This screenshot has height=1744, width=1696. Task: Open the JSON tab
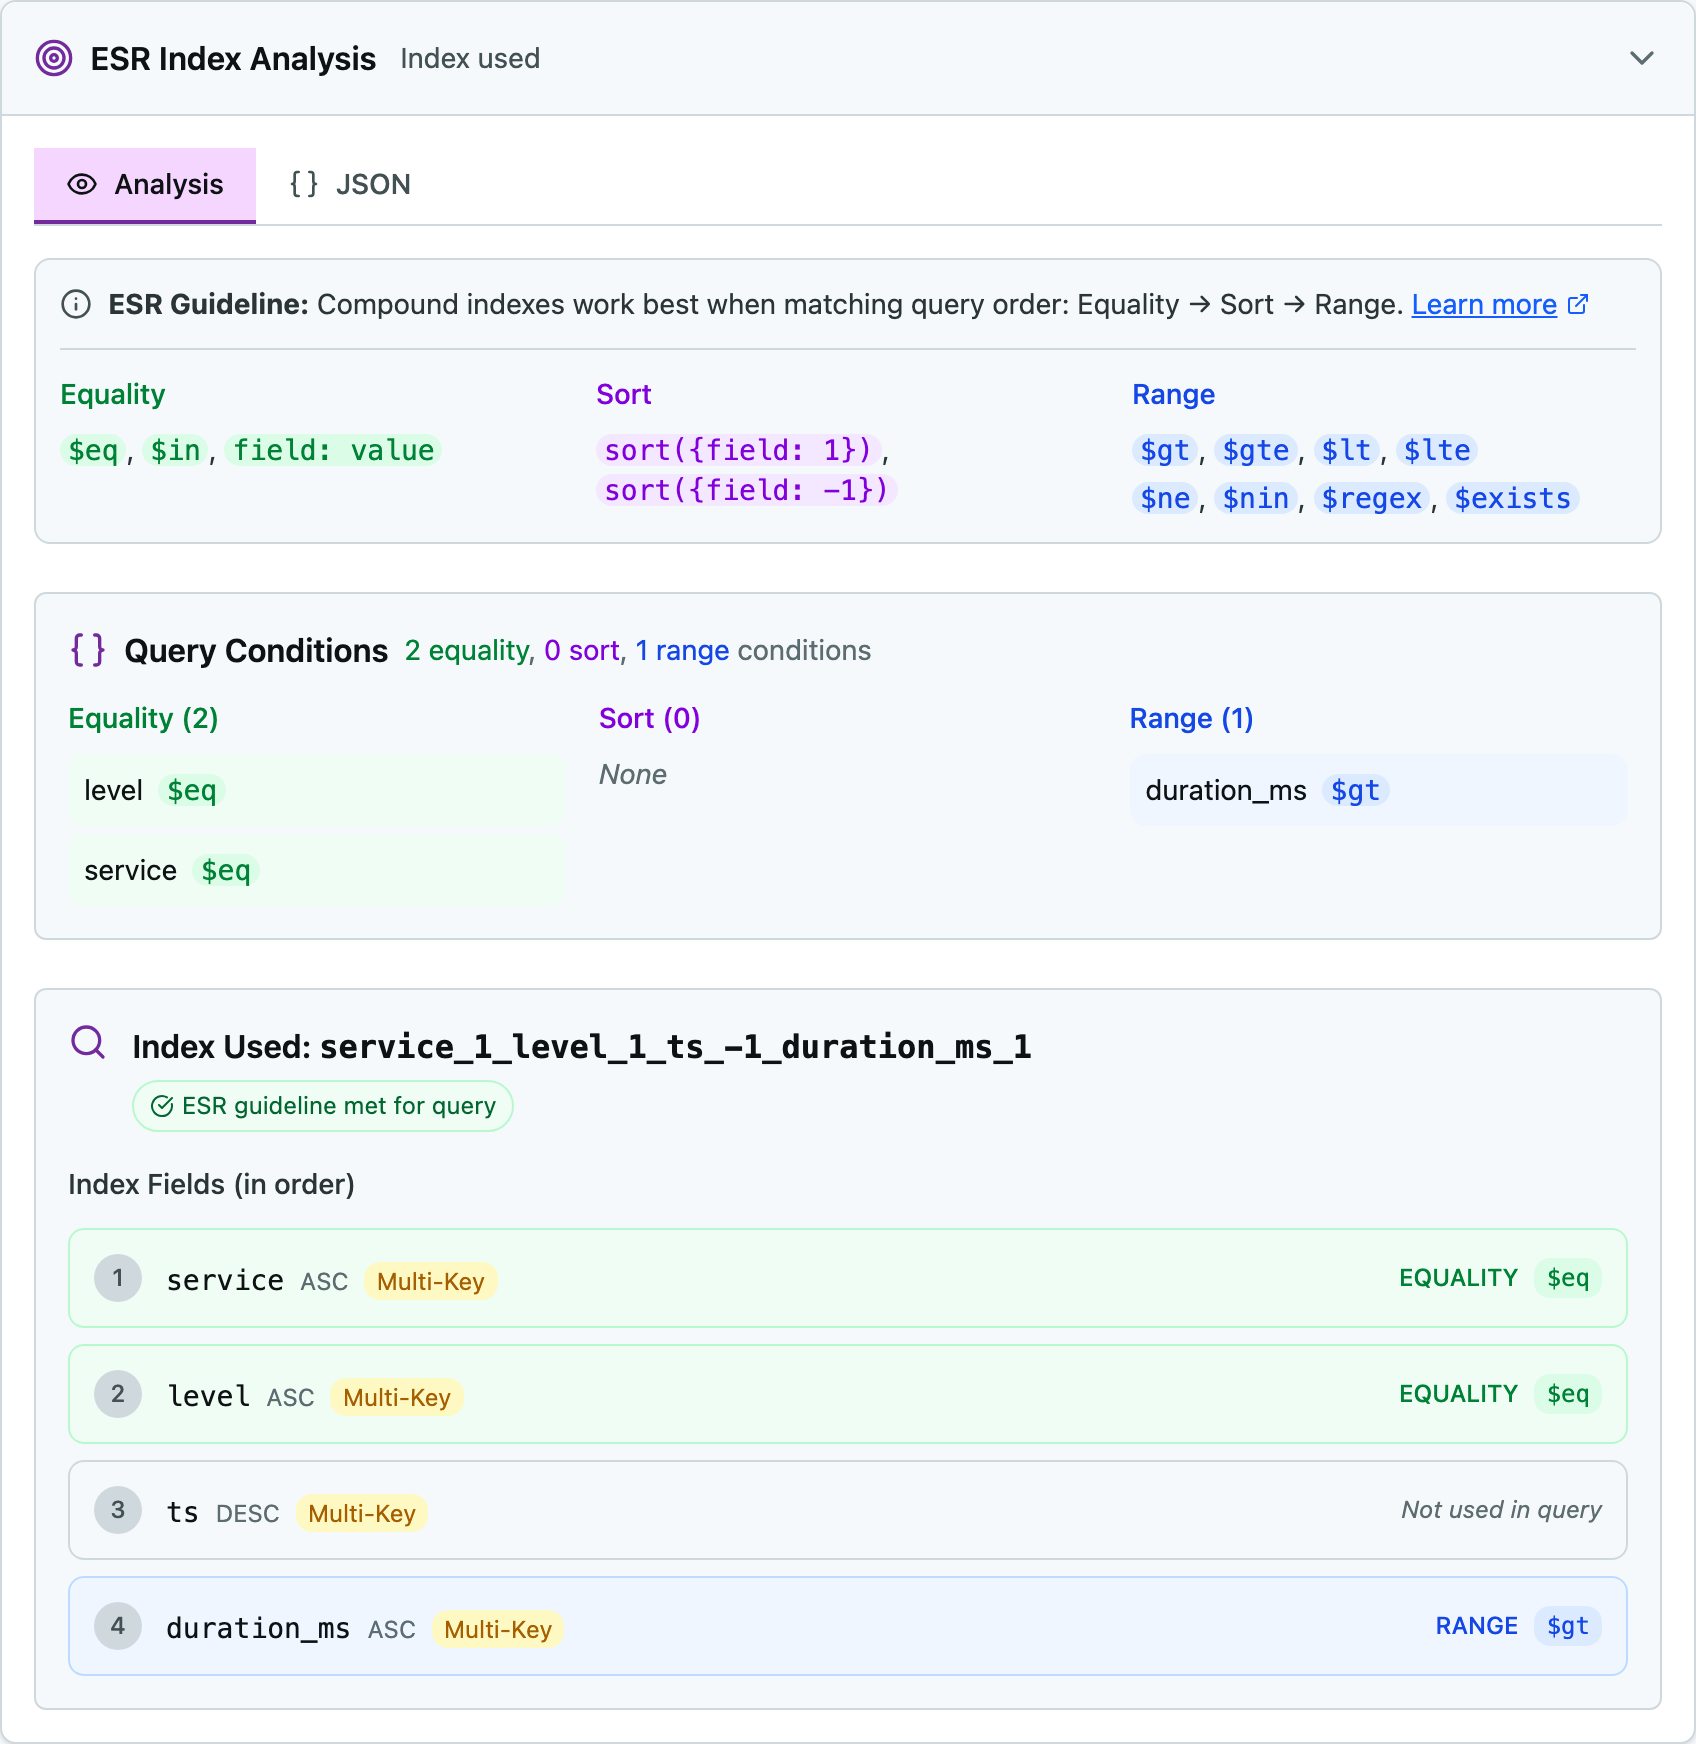pyautogui.click(x=350, y=185)
